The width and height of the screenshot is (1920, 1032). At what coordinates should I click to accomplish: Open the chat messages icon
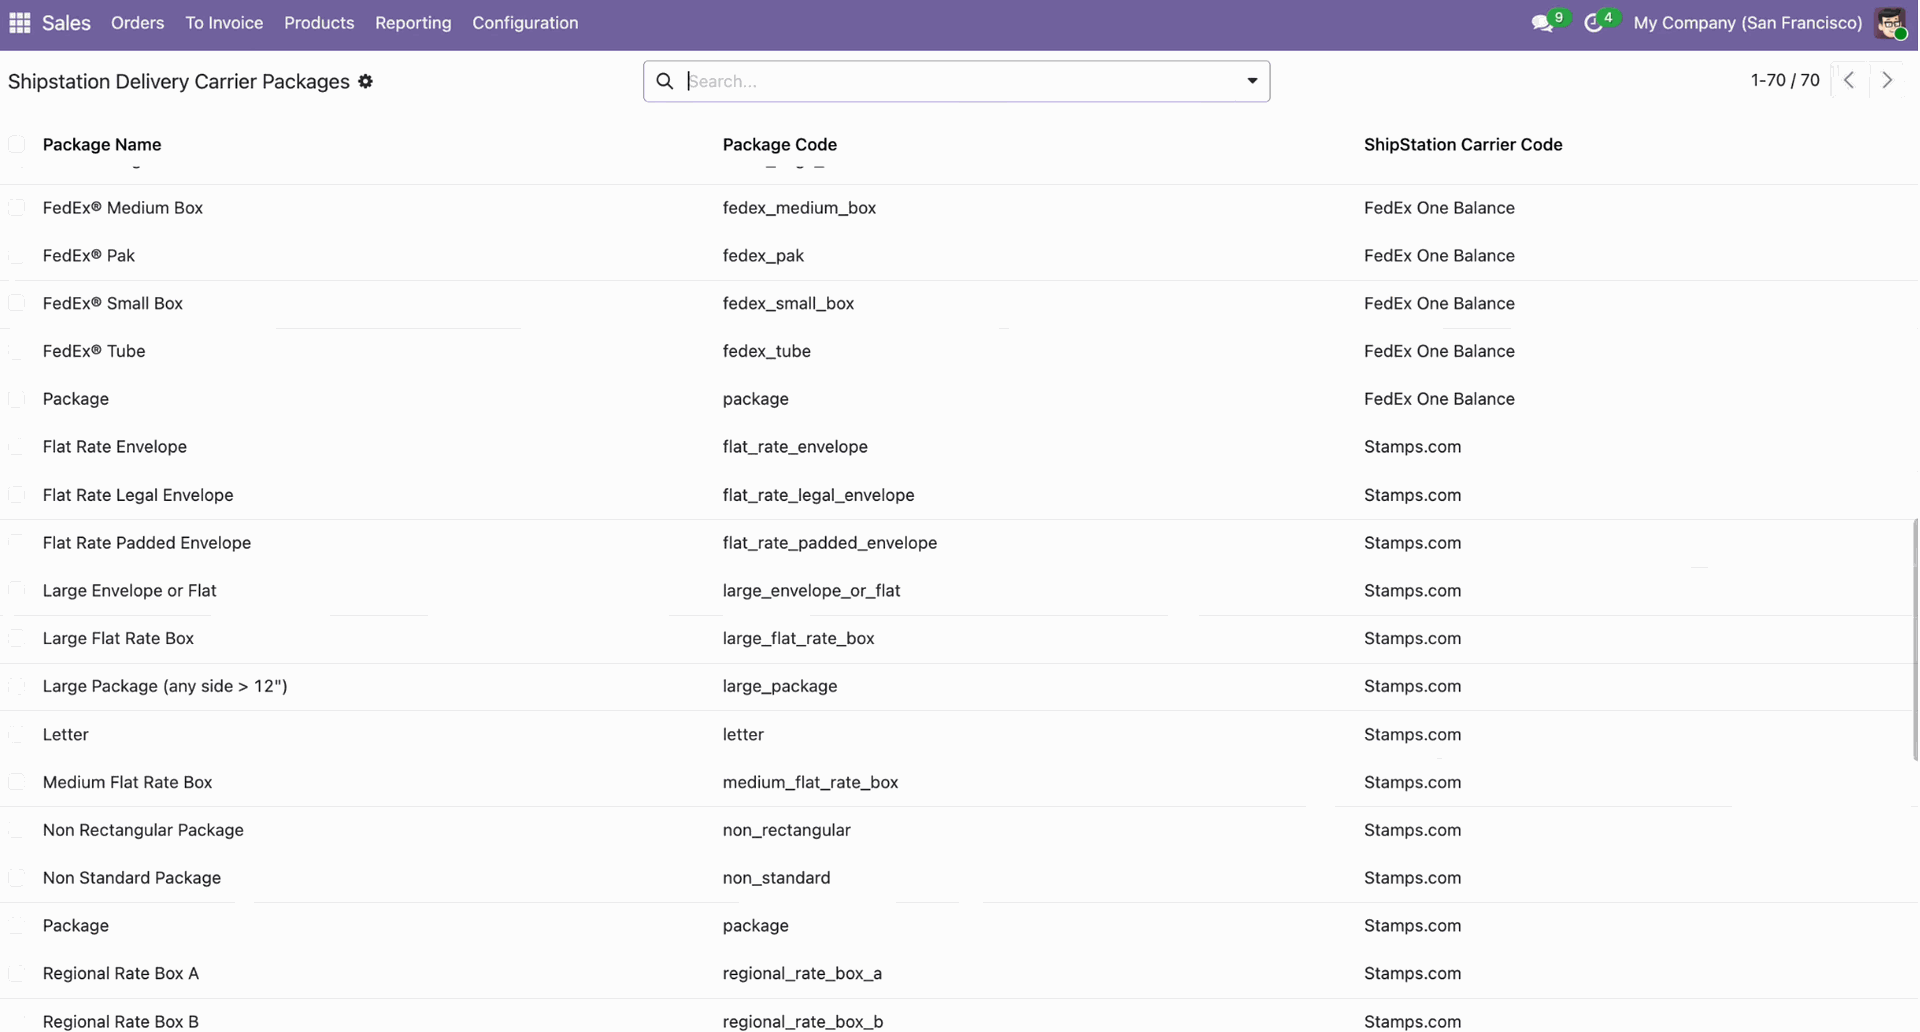coord(1541,23)
